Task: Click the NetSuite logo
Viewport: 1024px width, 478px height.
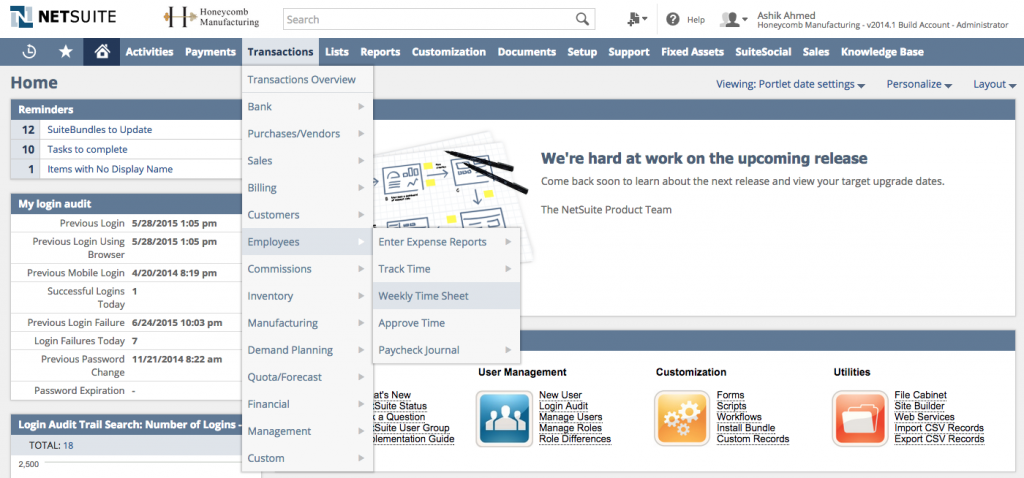Action: tap(63, 17)
